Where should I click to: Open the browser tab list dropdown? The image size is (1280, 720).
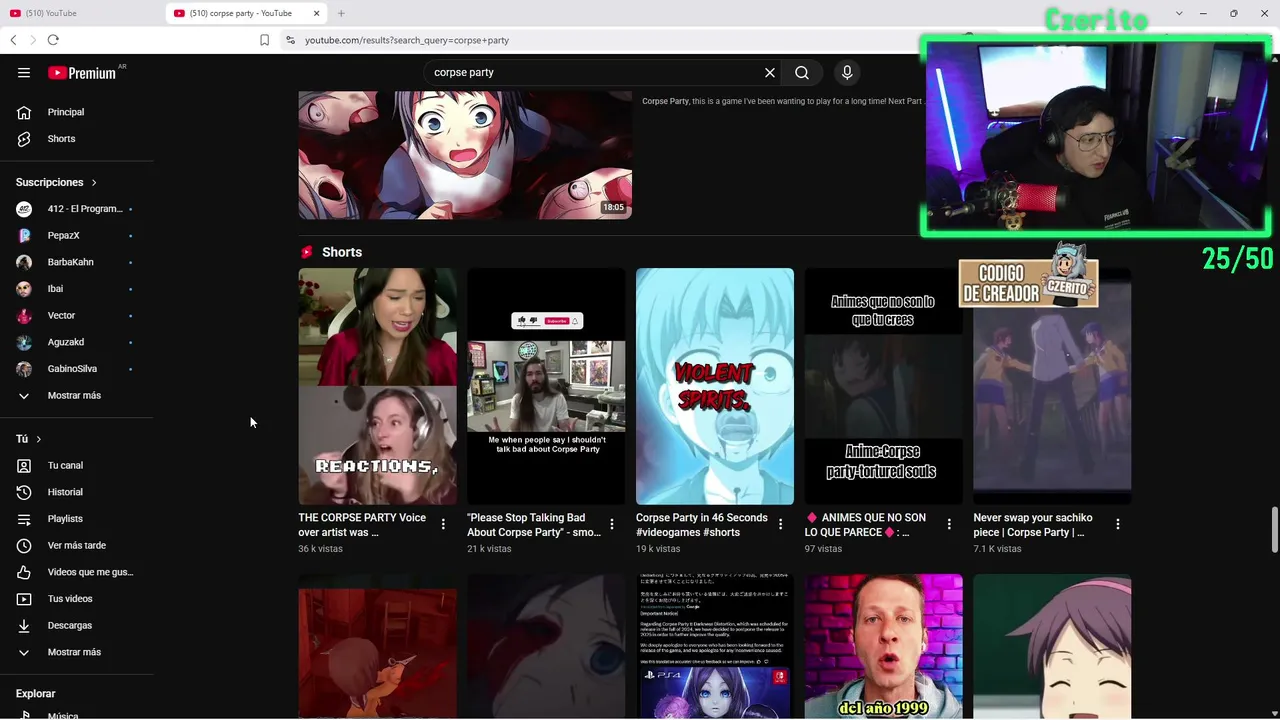[x=1179, y=13]
